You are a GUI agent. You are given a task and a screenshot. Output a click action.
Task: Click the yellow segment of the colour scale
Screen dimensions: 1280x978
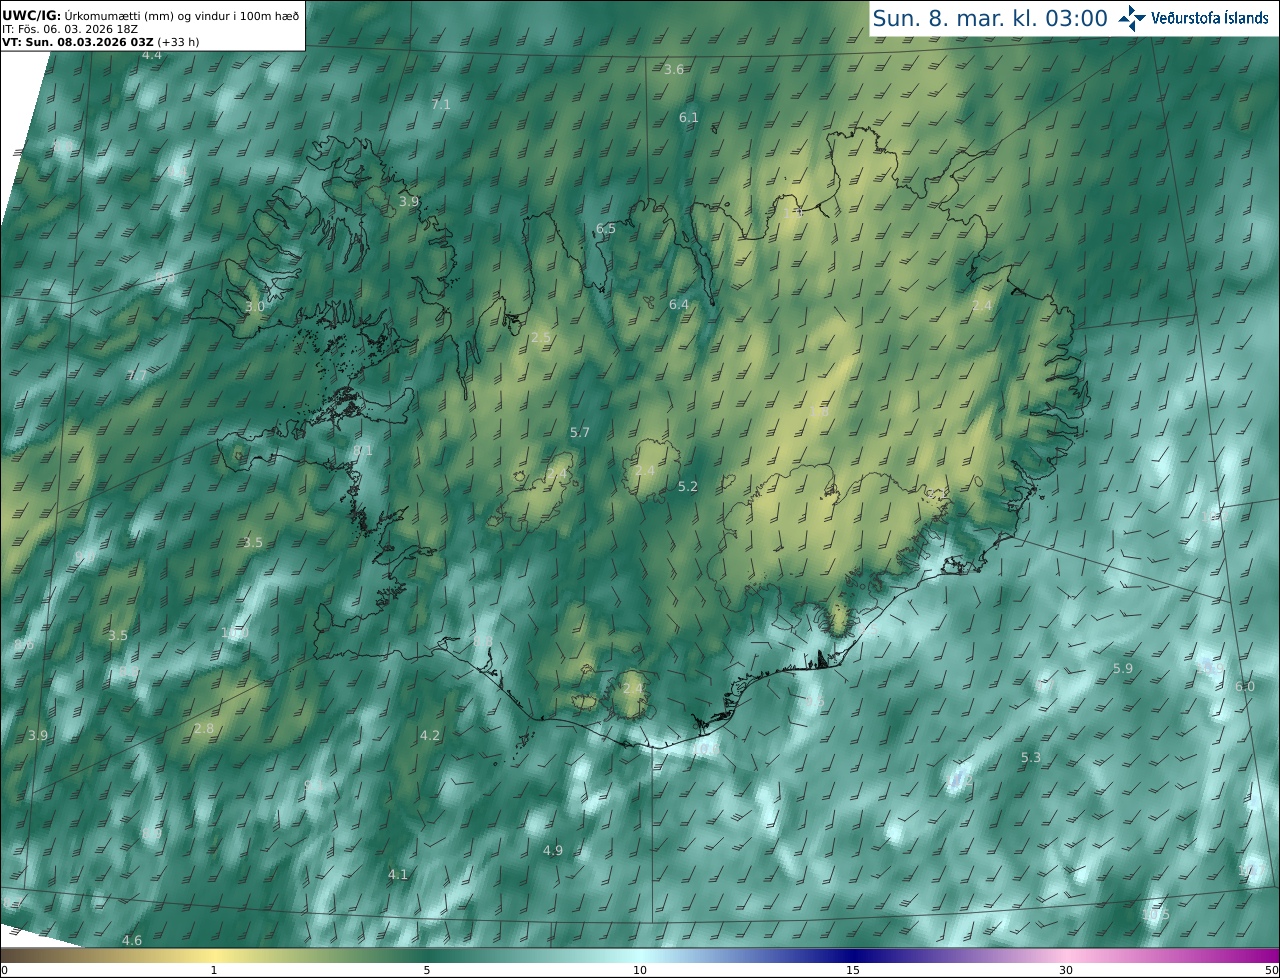coord(215,955)
